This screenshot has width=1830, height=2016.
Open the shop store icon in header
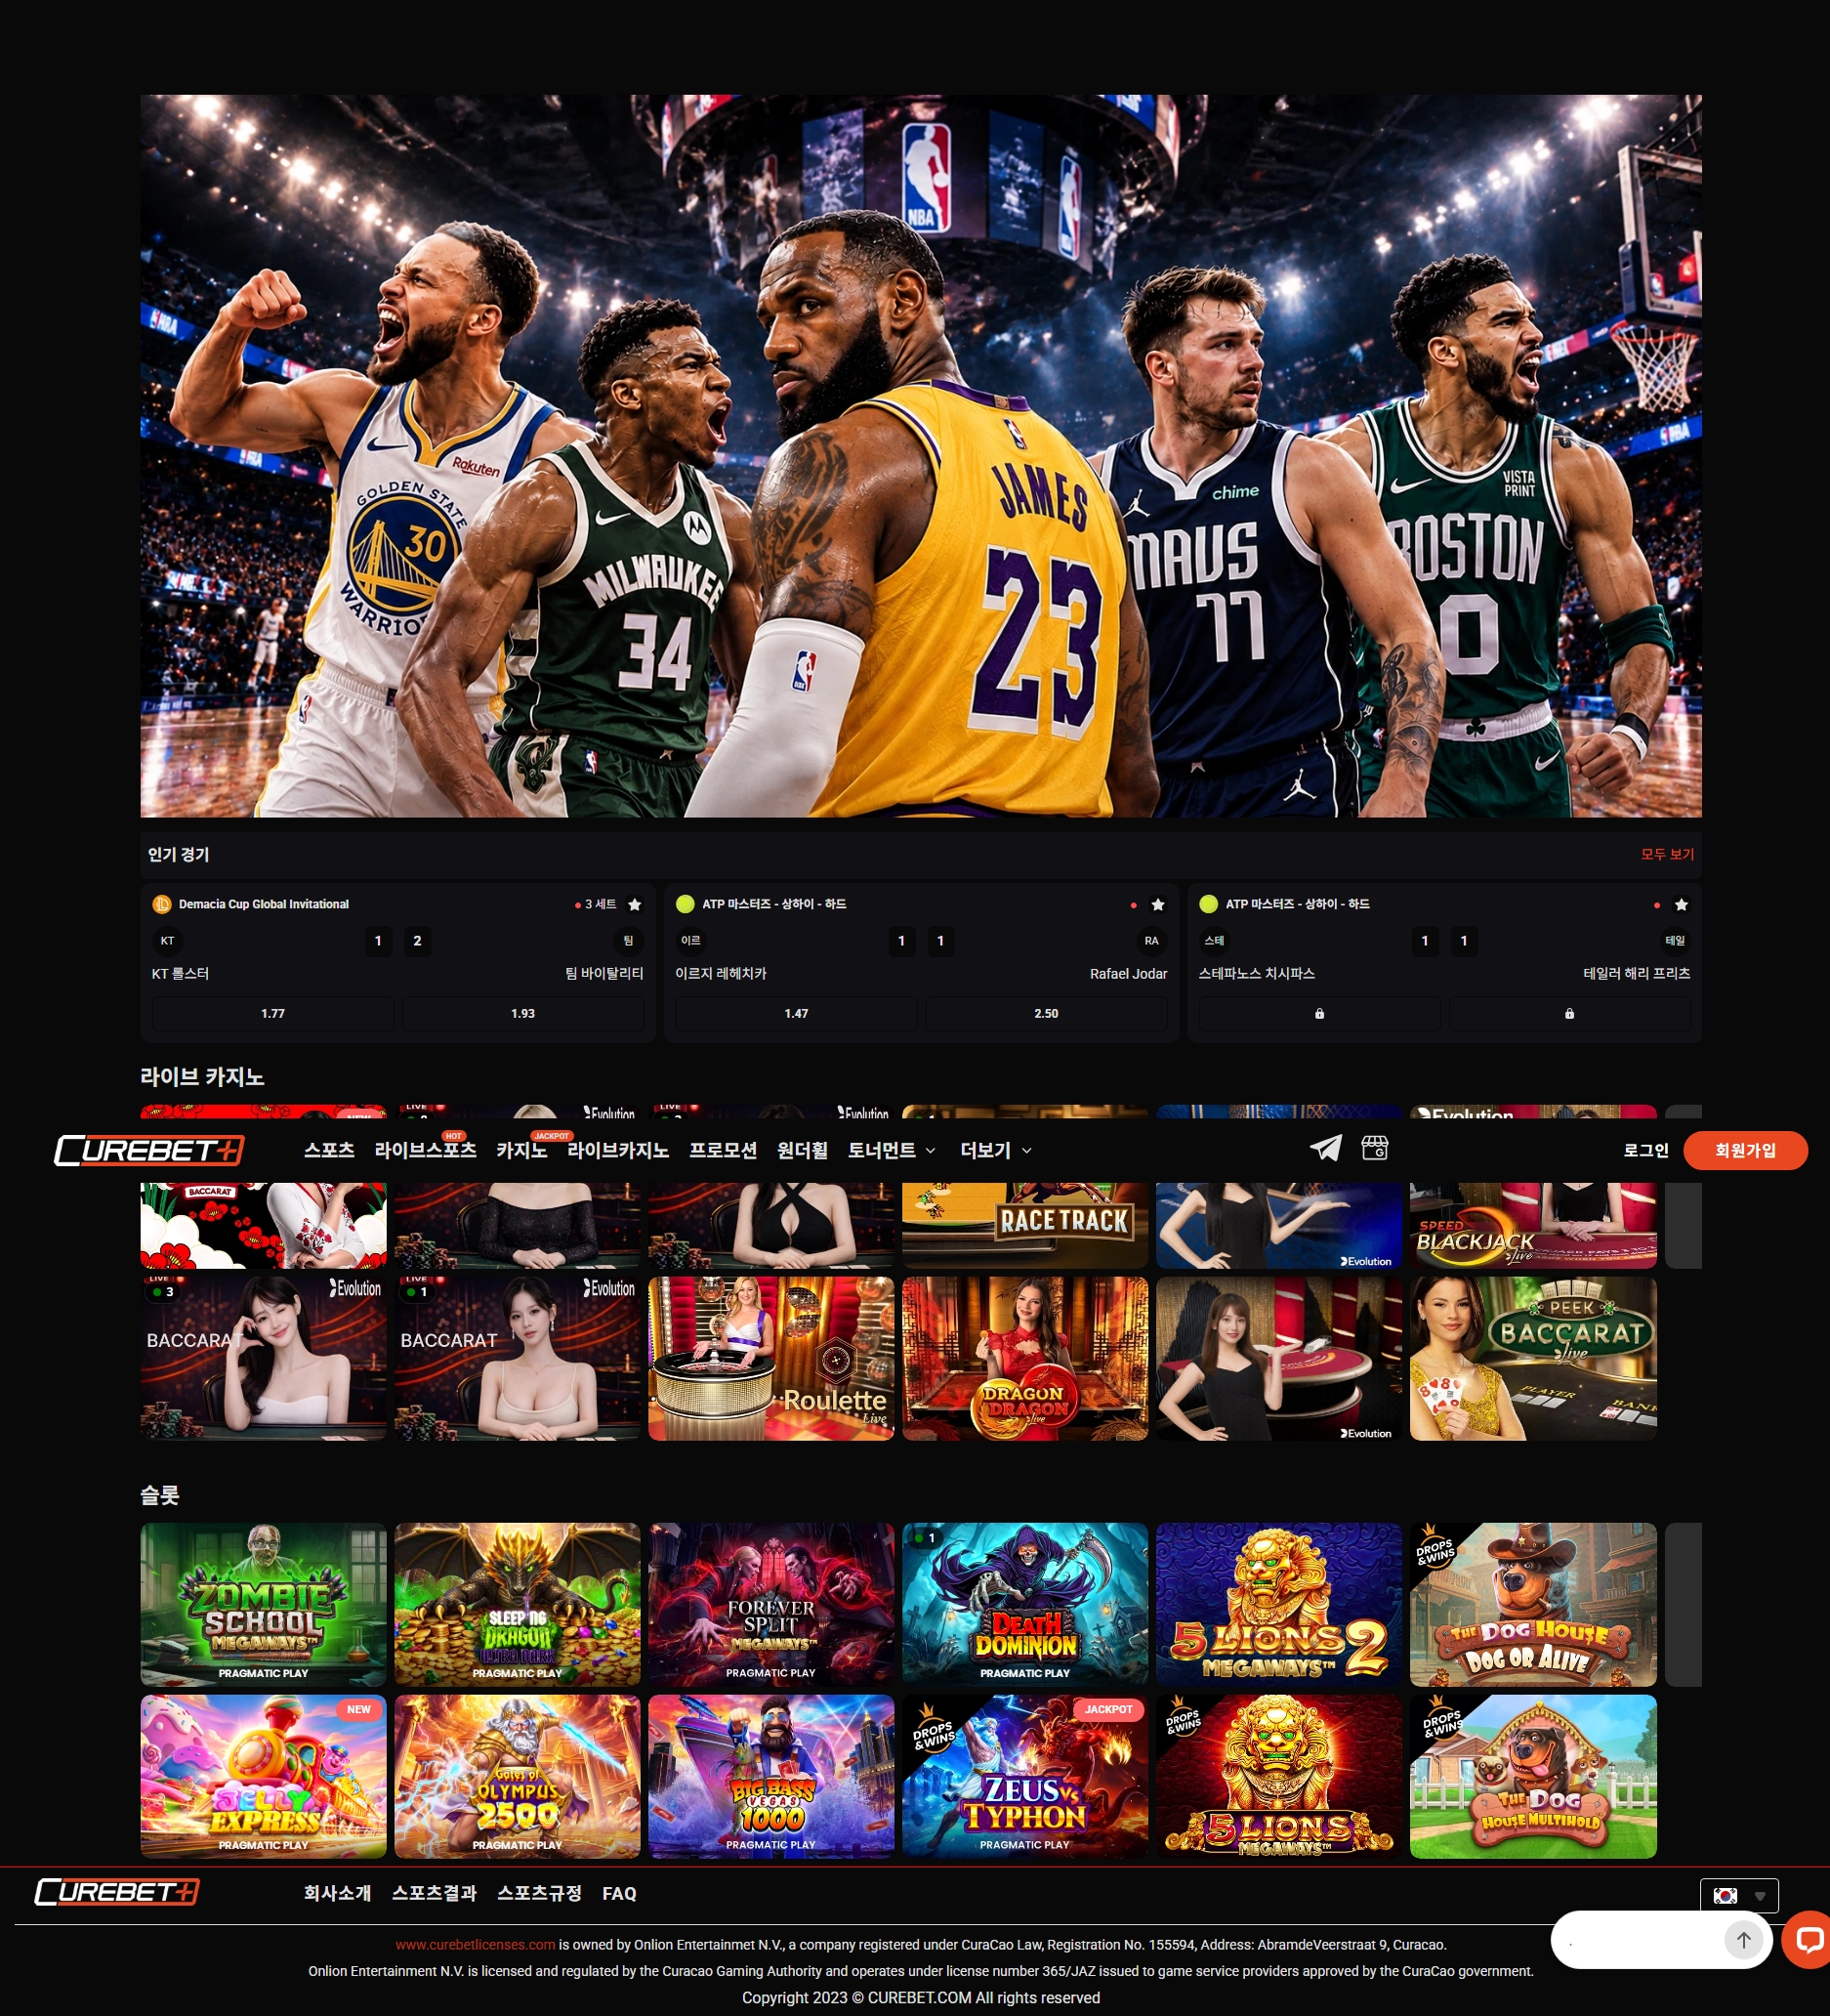tap(1375, 1148)
